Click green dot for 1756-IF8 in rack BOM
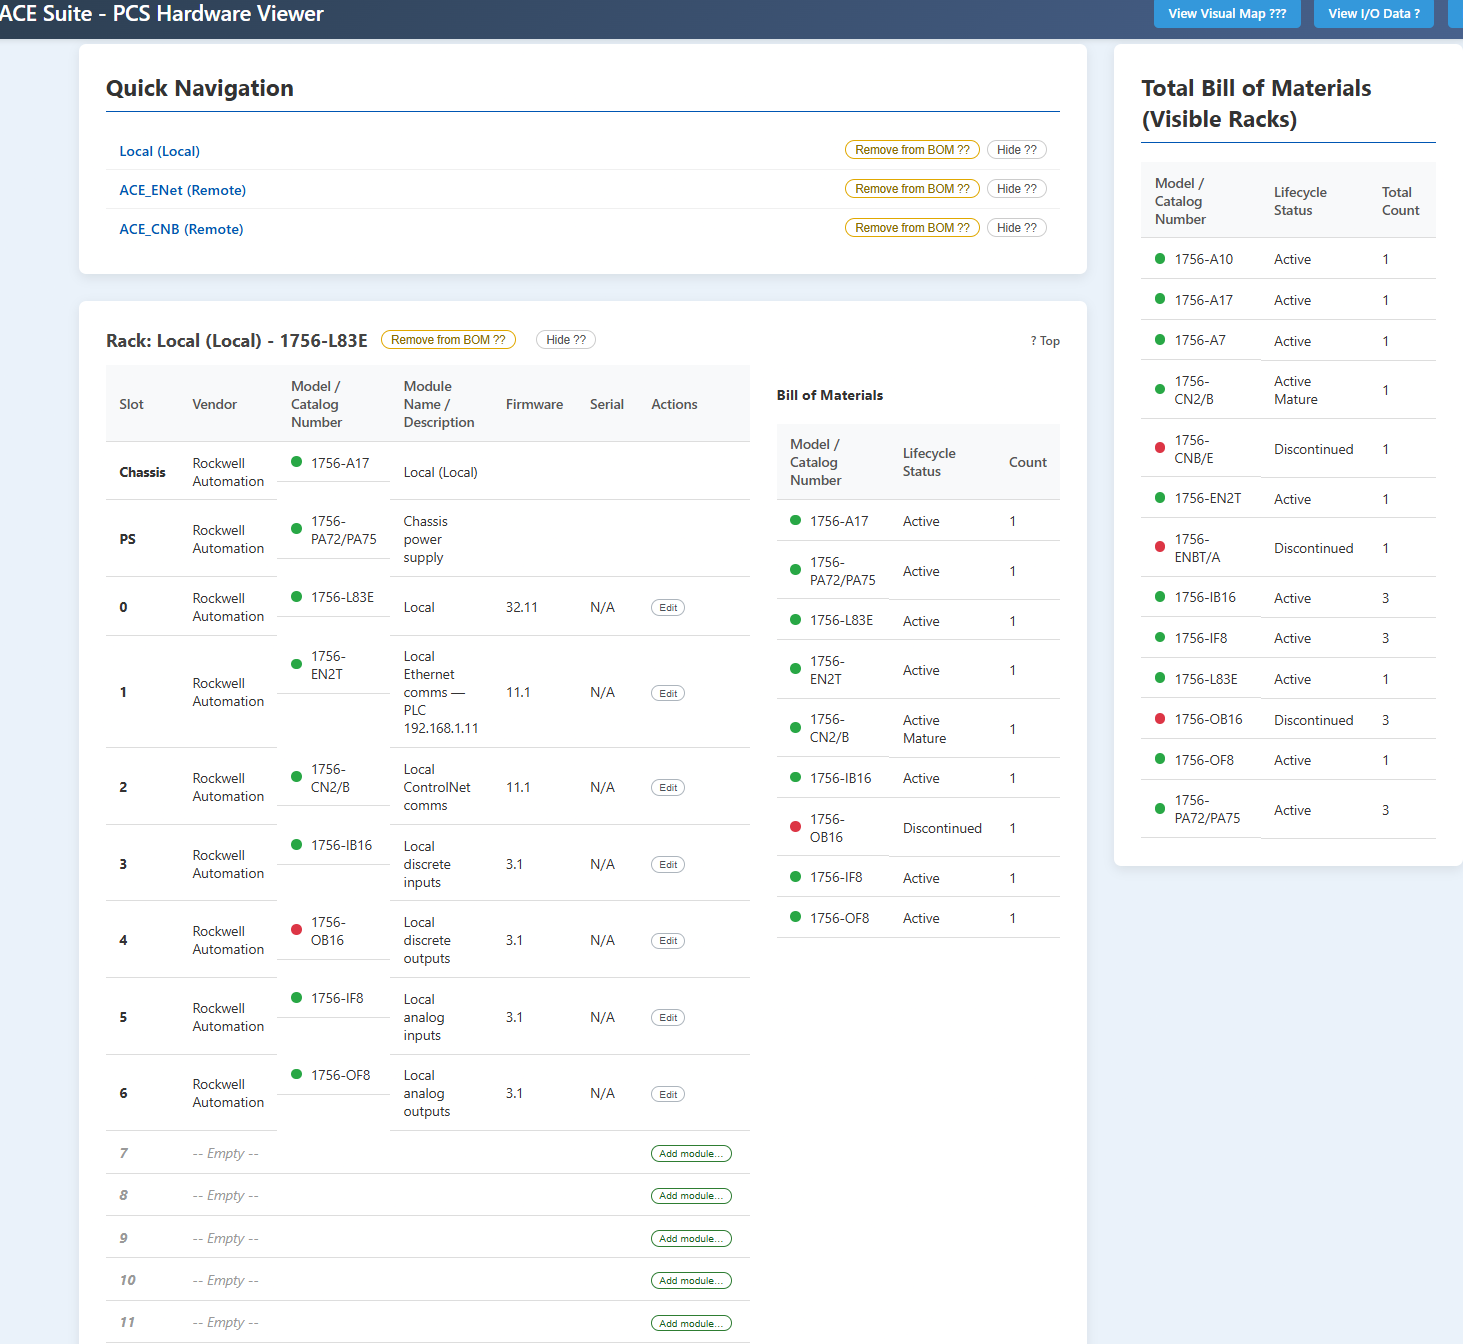 point(795,877)
